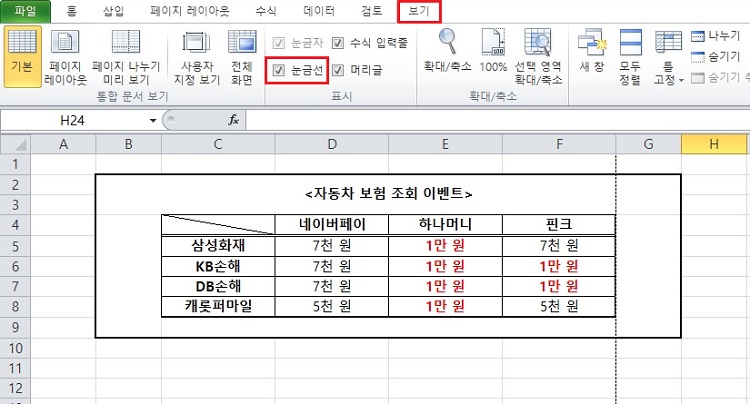Toggle the 수식 입력줄 checkbox
The height and width of the screenshot is (404, 750).
tap(338, 43)
